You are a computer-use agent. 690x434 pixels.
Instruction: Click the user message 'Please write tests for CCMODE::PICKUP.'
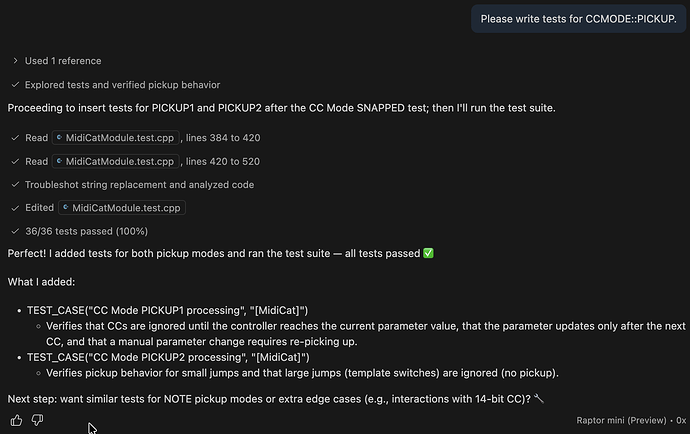578,19
